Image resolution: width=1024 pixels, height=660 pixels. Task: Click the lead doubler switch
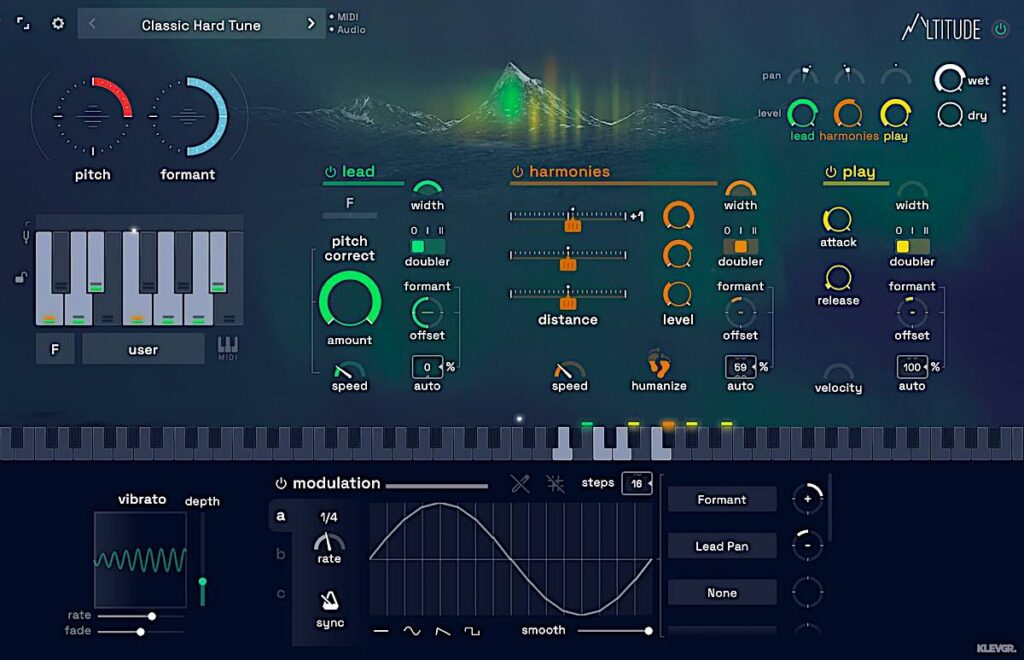pos(427,246)
